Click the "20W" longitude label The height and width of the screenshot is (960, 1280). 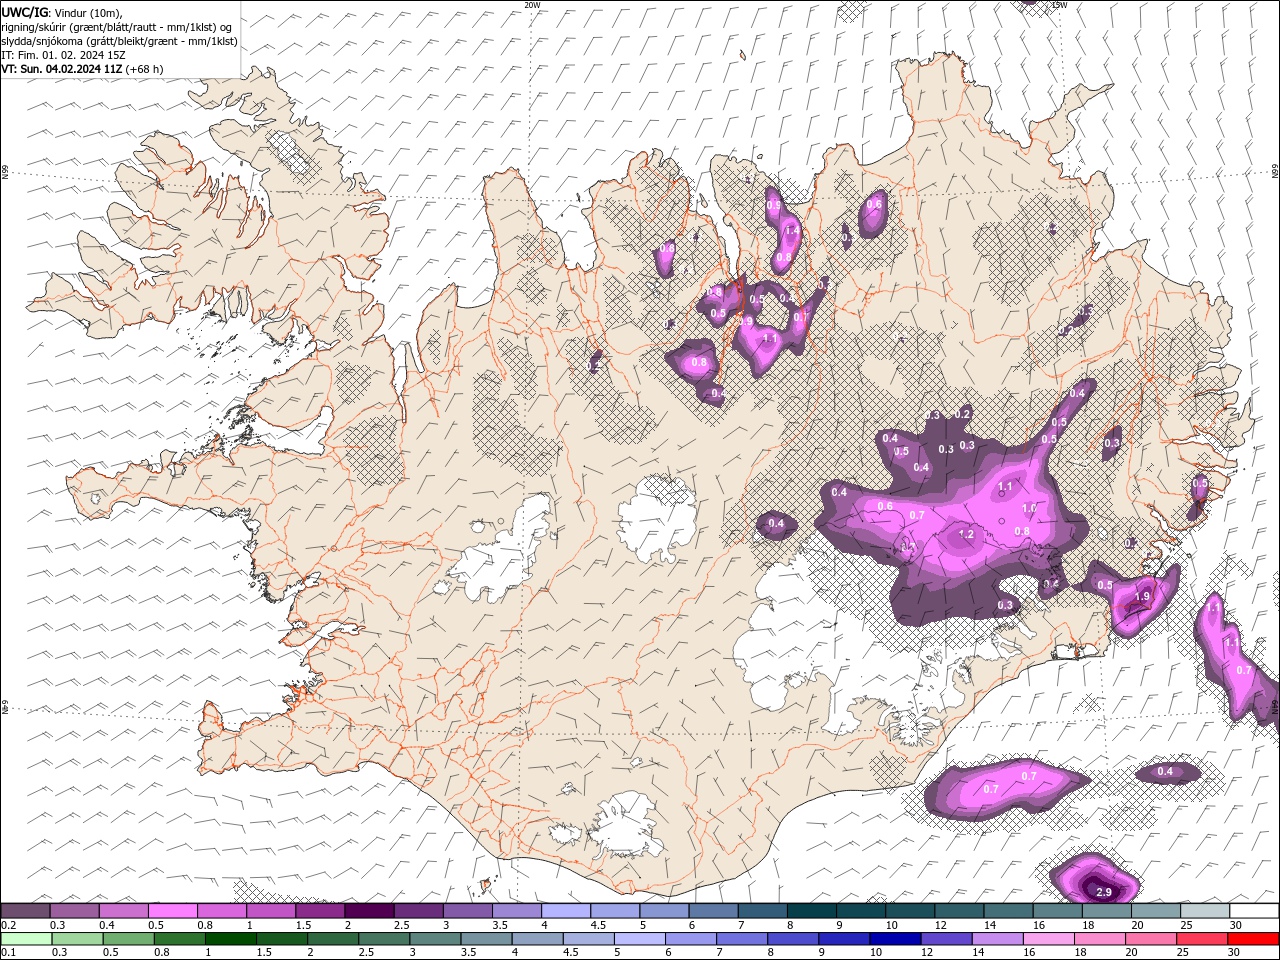532,5
